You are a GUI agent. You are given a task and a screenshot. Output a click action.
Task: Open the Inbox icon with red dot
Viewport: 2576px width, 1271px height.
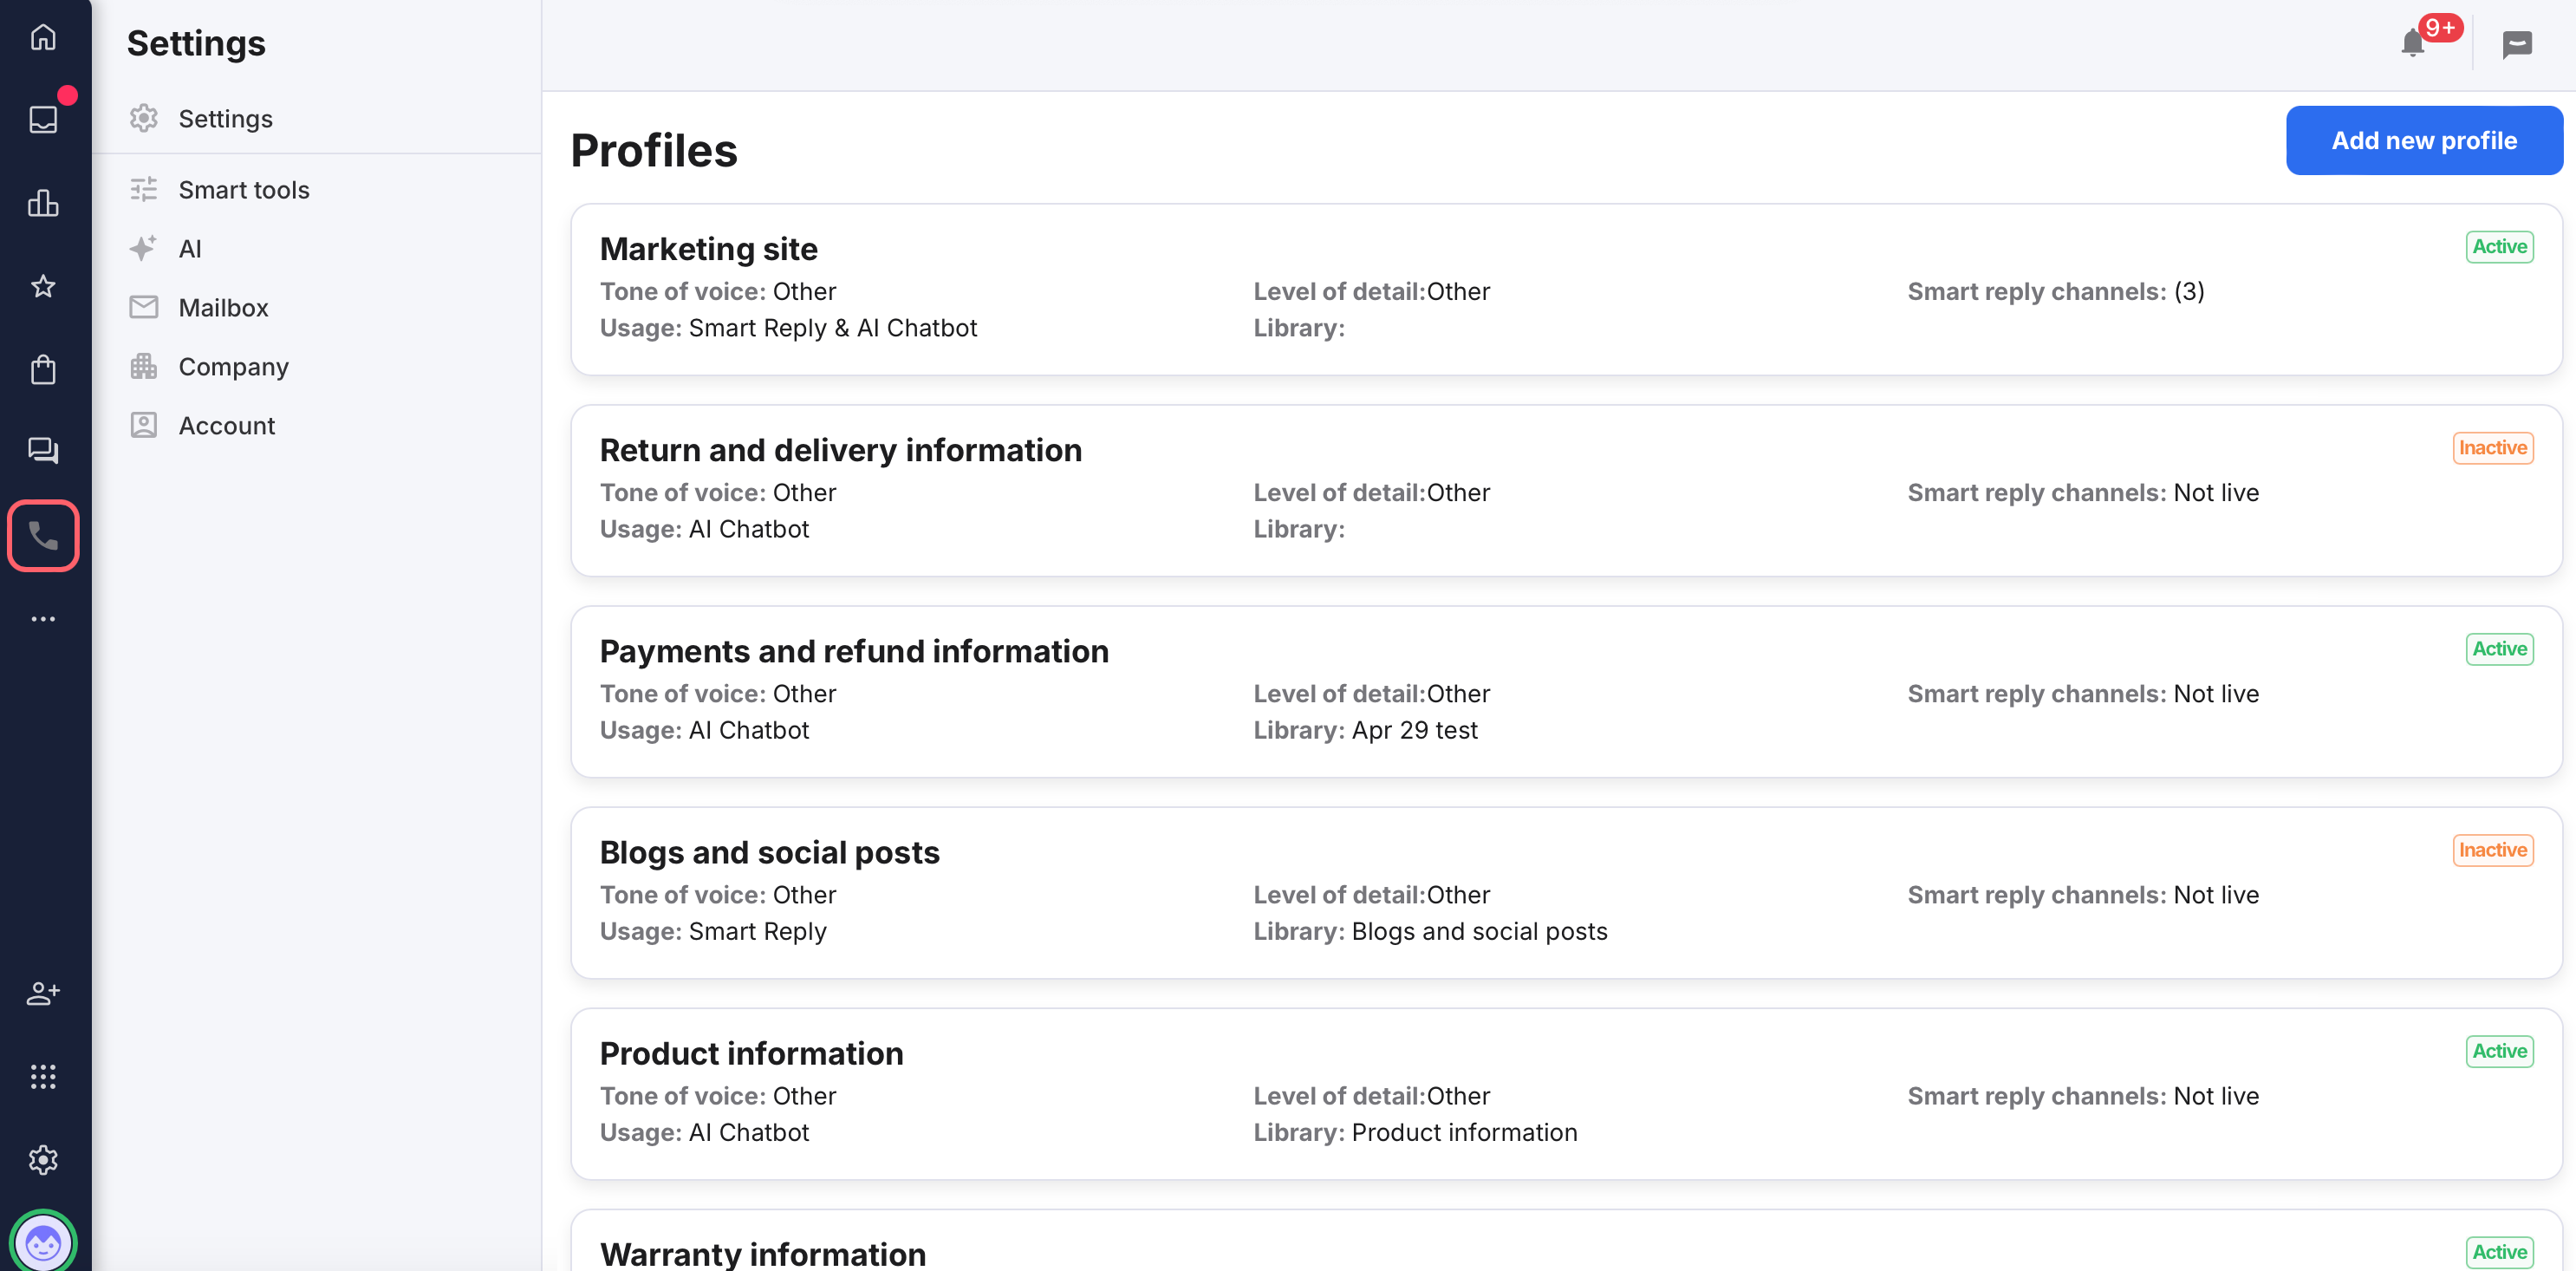pos(43,120)
